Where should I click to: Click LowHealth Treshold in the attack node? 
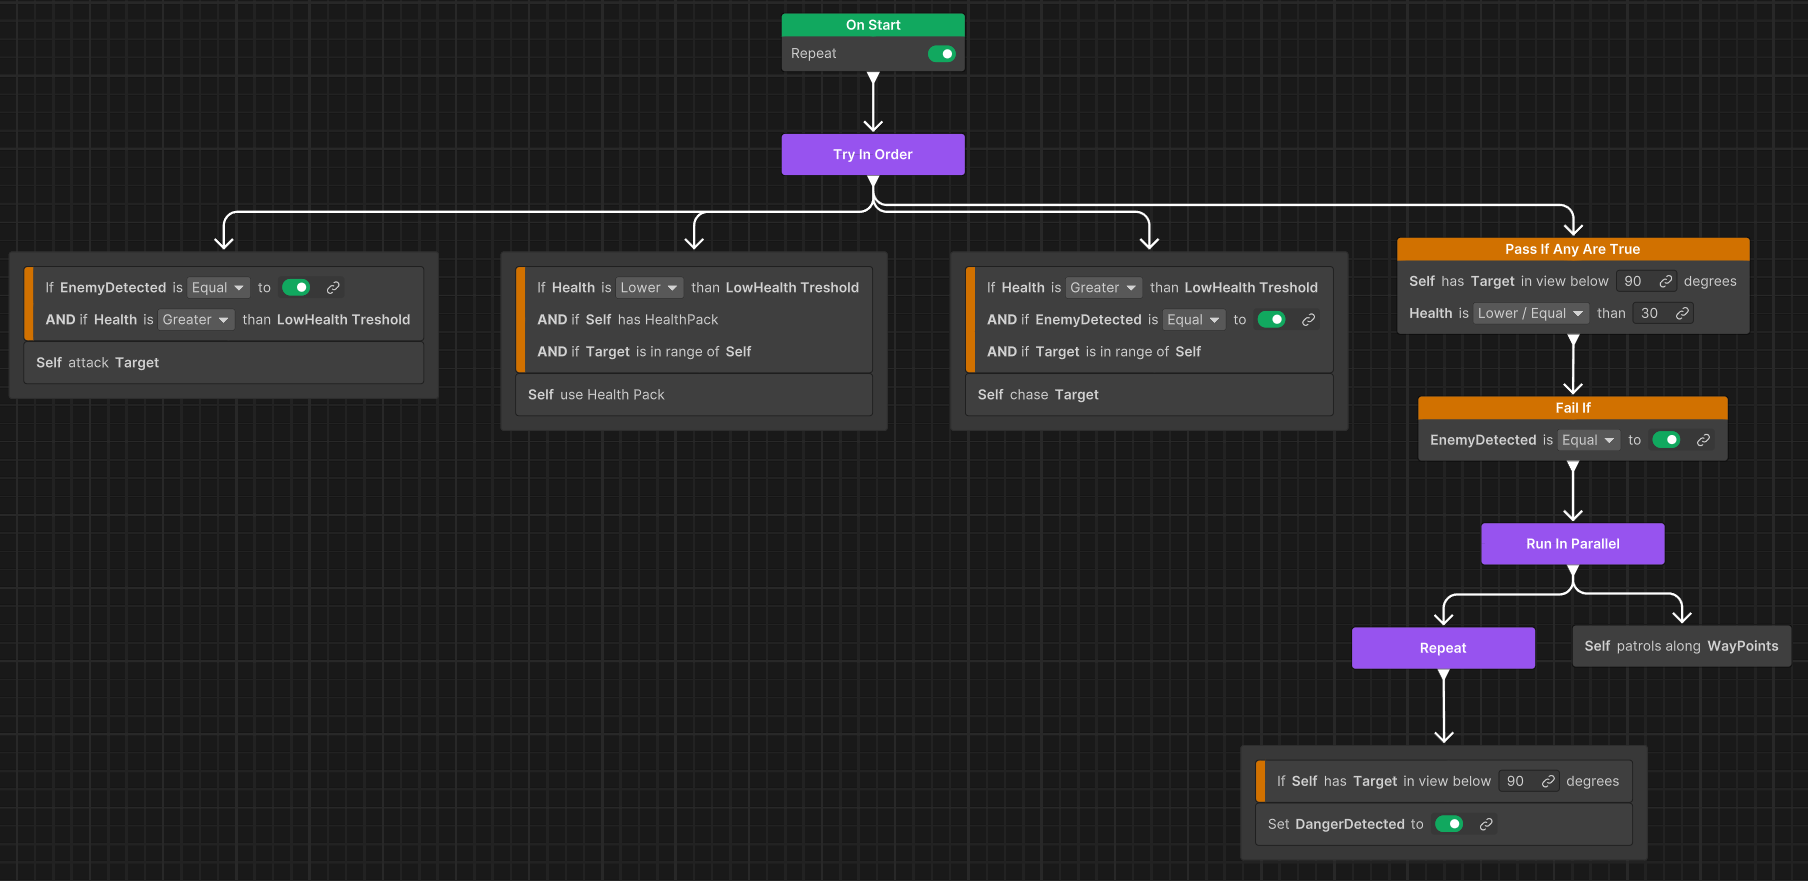(x=343, y=320)
